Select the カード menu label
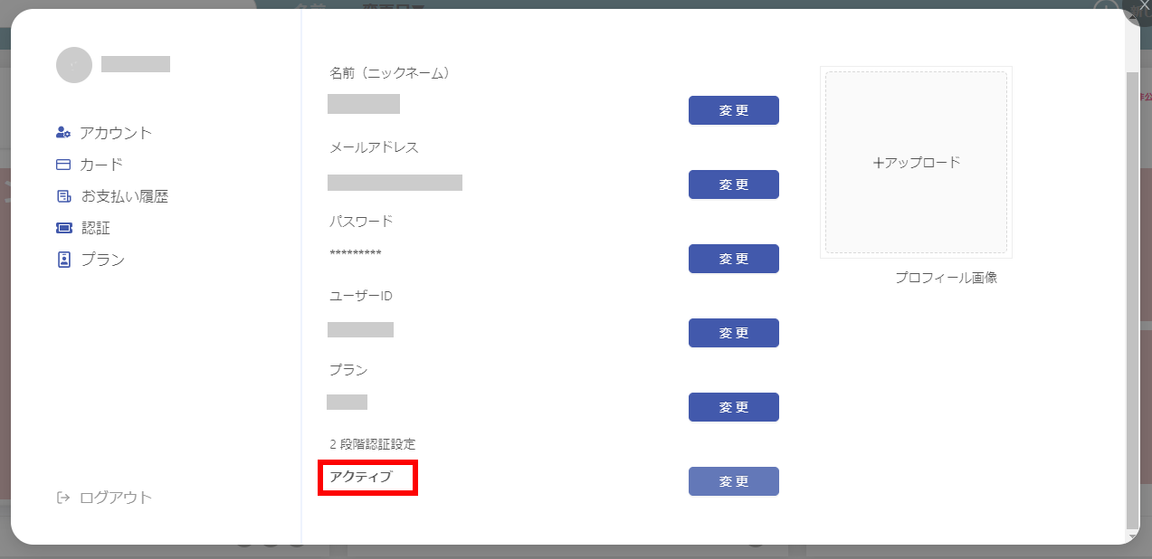 (101, 165)
